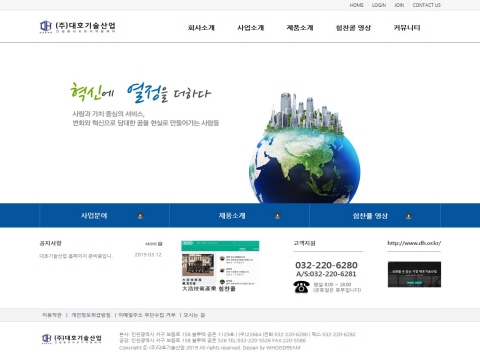This screenshot has height=360, width=480.
Task: Open the 사업소개 menu
Action: coord(250,28)
